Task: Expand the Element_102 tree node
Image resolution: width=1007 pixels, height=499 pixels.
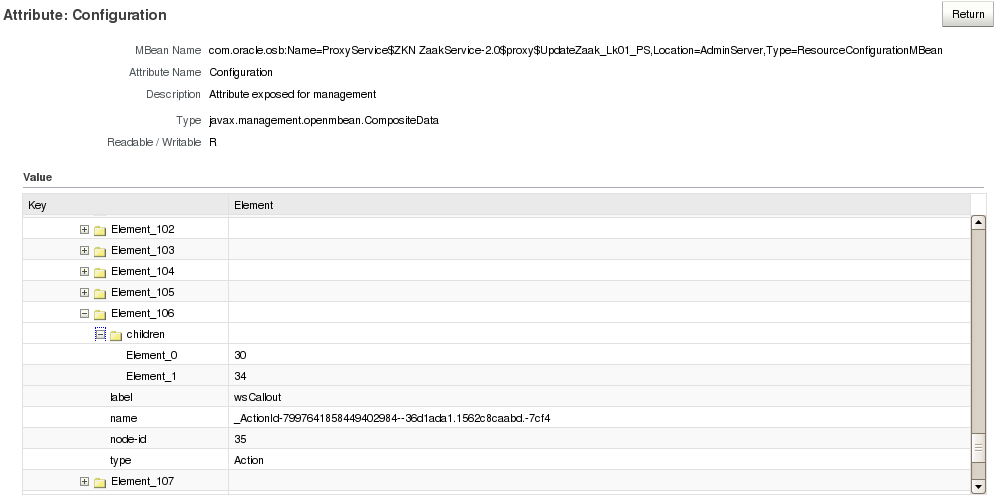Action: coord(85,230)
